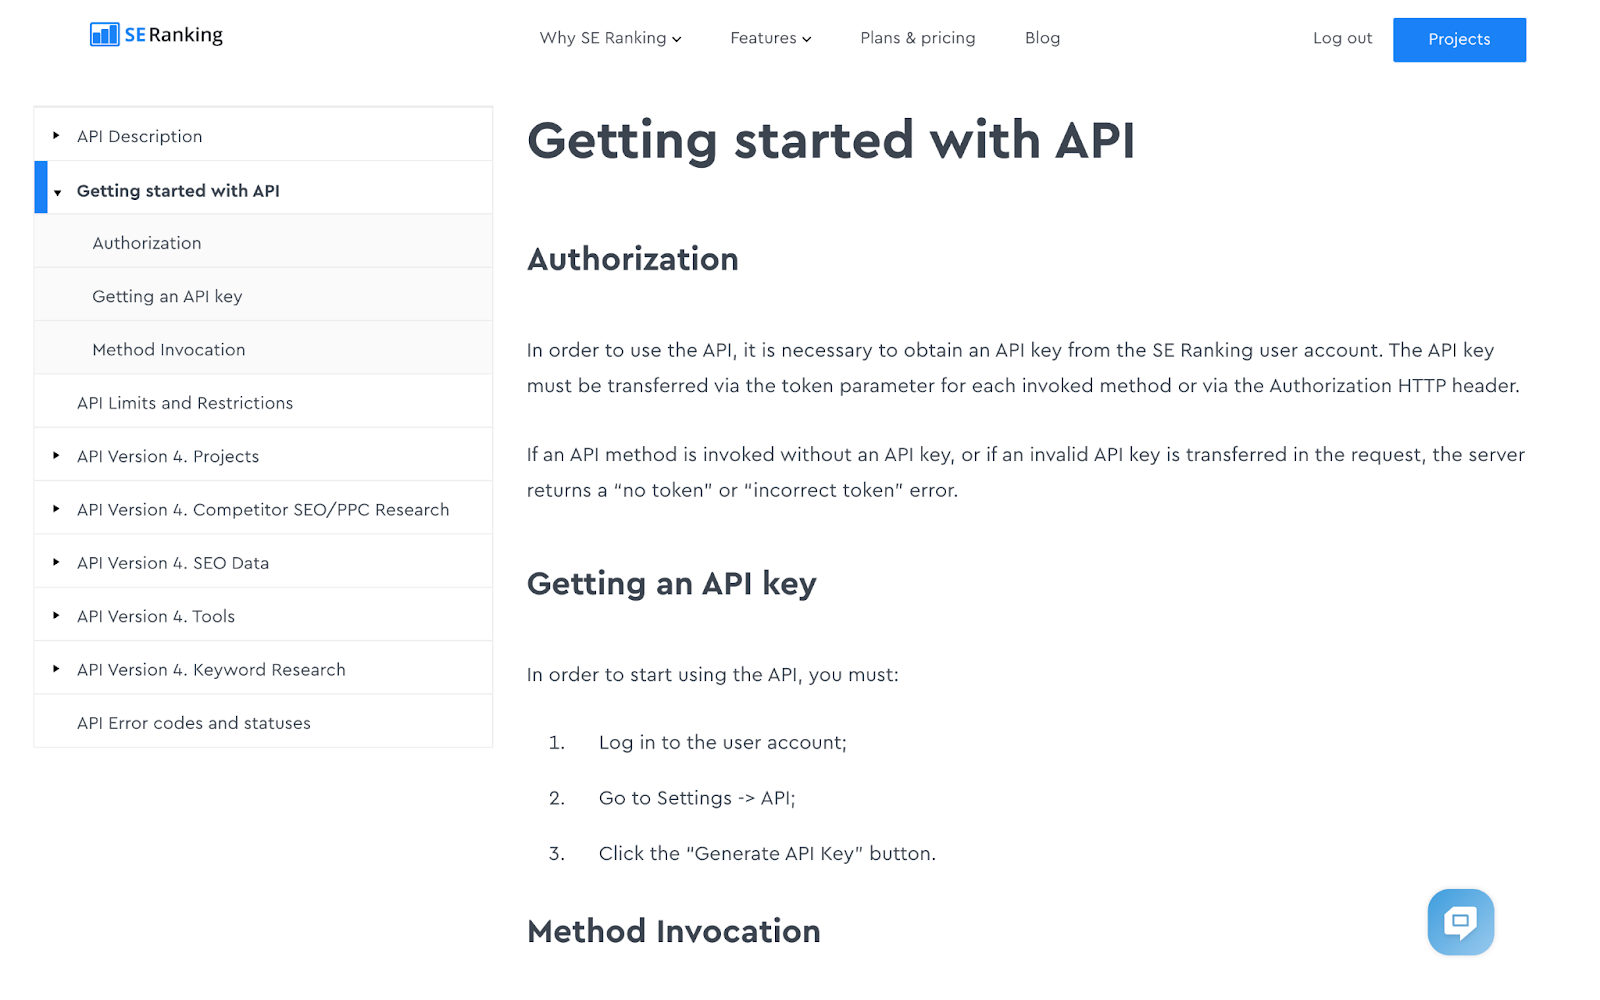Open the Why SE Ranking dropdown menu

(x=610, y=38)
